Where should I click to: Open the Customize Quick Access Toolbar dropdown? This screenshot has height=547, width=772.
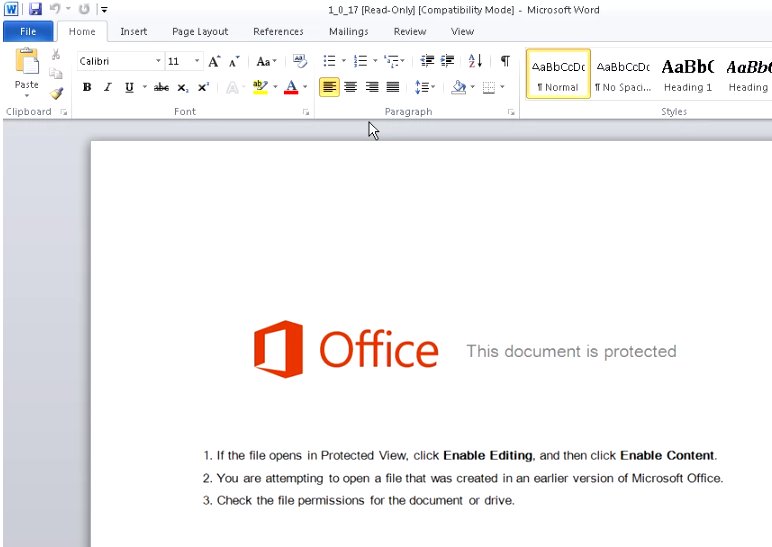click(104, 9)
